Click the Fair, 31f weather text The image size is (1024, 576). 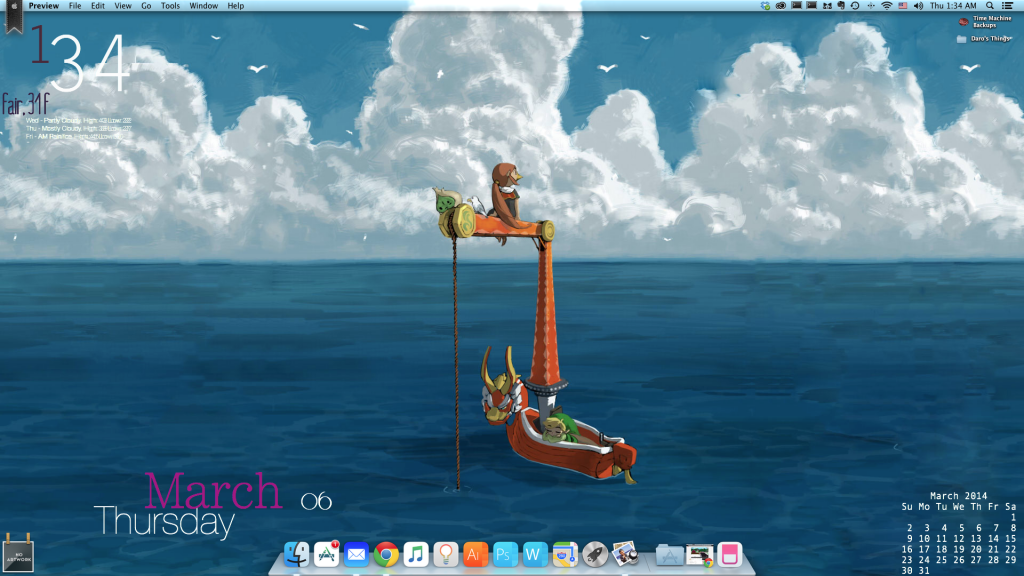click(x=25, y=104)
